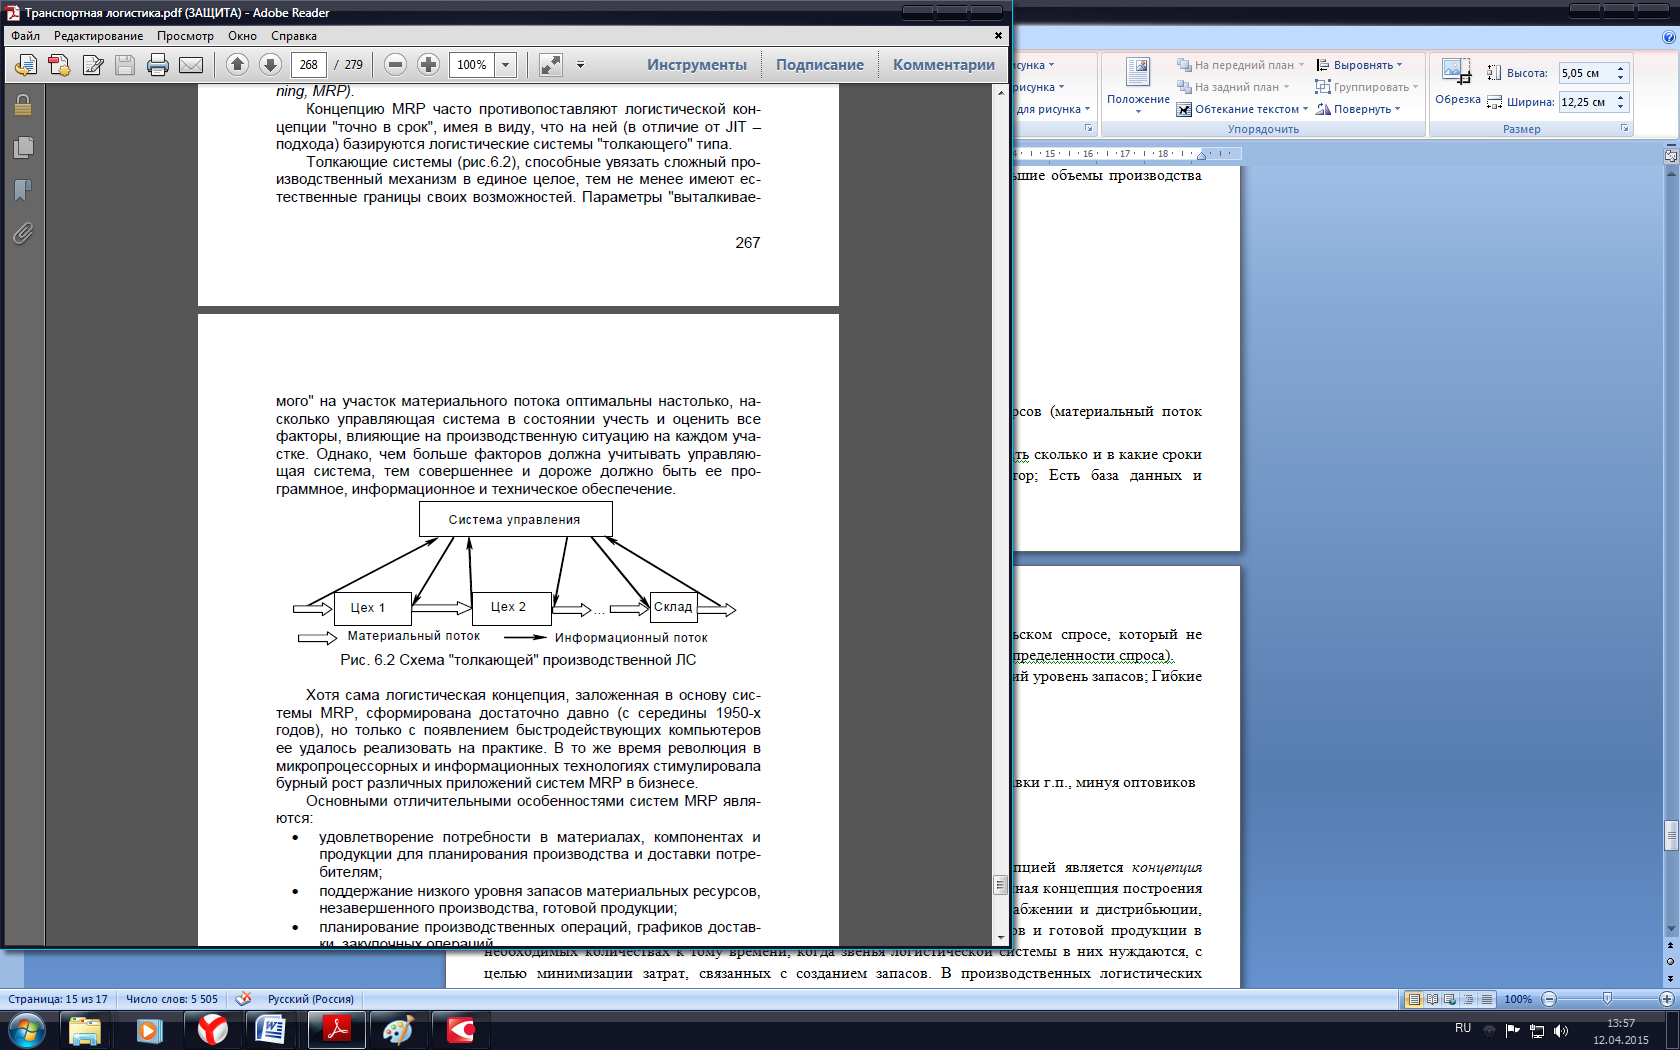Viewport: 1680px width, 1050px height.
Task: Open the bookmarks panel in Reader sidebar
Action: pyautogui.click(x=23, y=190)
